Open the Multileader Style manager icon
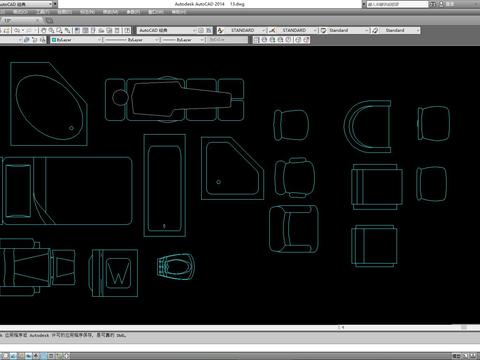The image size is (480, 360). pos(375,30)
